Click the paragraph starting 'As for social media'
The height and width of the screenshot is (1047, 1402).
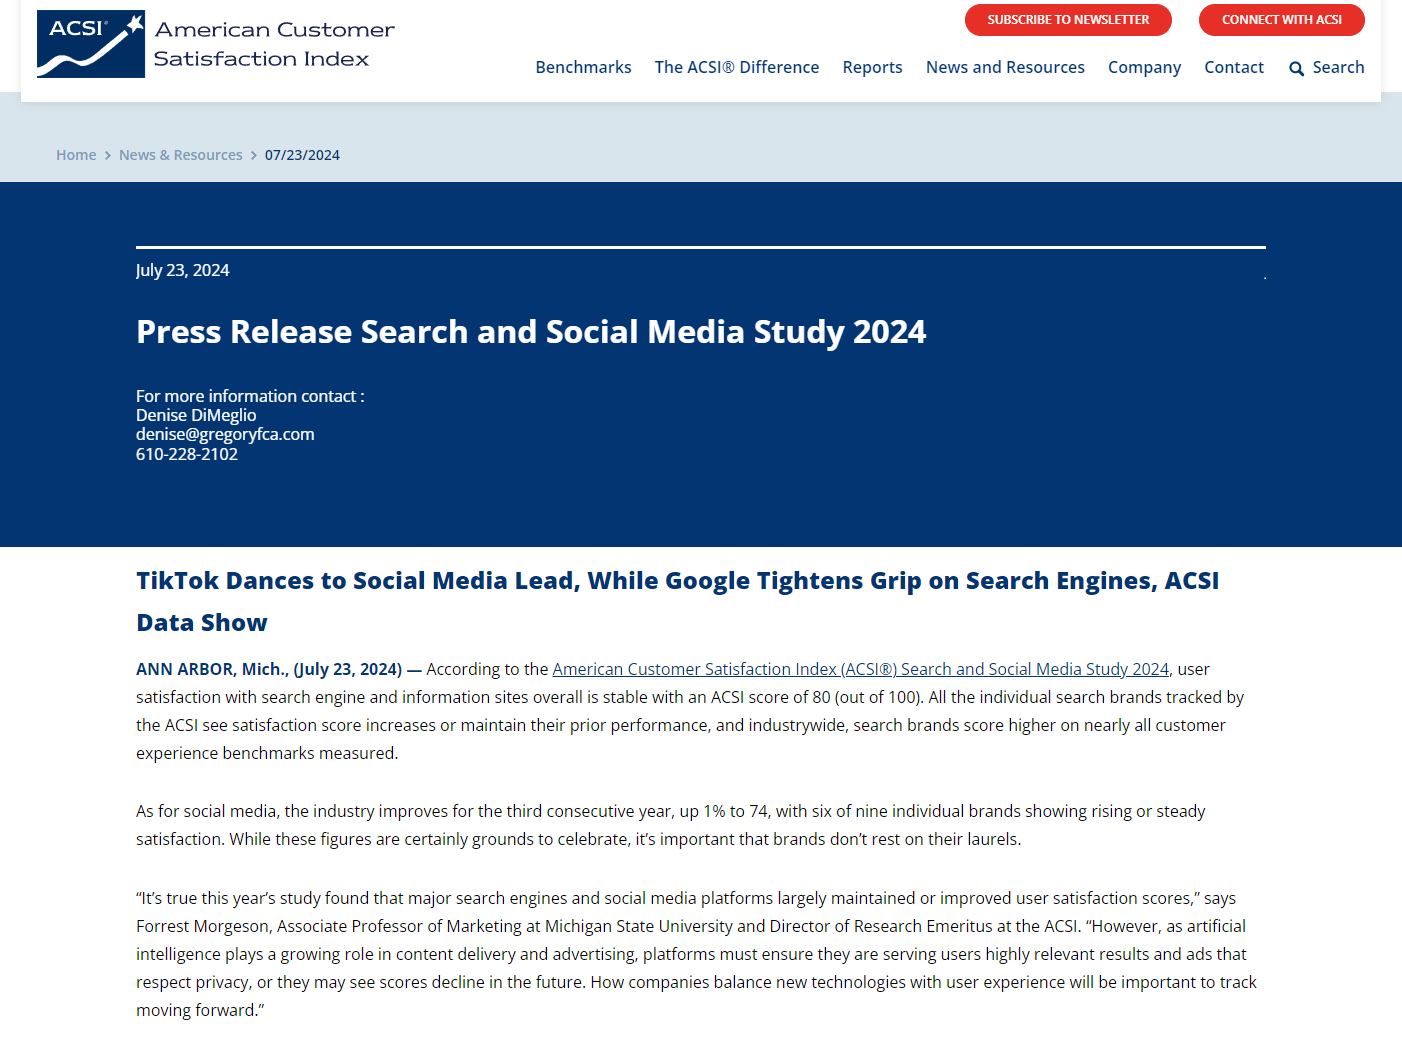[671, 825]
